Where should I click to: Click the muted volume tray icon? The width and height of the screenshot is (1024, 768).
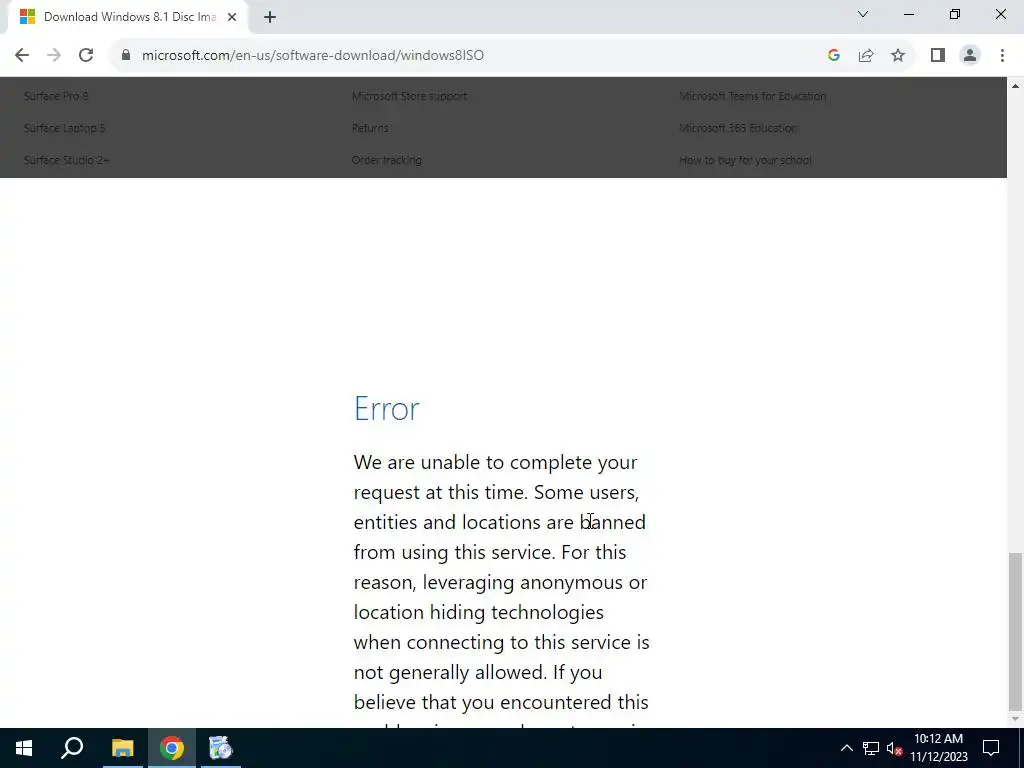(895, 748)
